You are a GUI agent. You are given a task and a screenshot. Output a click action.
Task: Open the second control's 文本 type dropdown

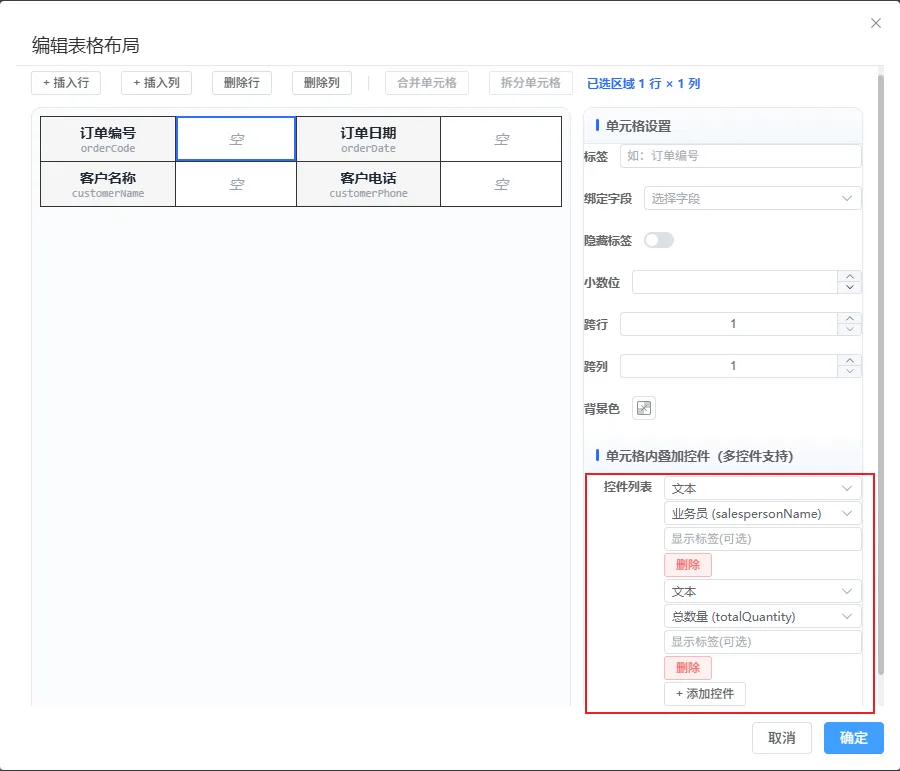762,591
